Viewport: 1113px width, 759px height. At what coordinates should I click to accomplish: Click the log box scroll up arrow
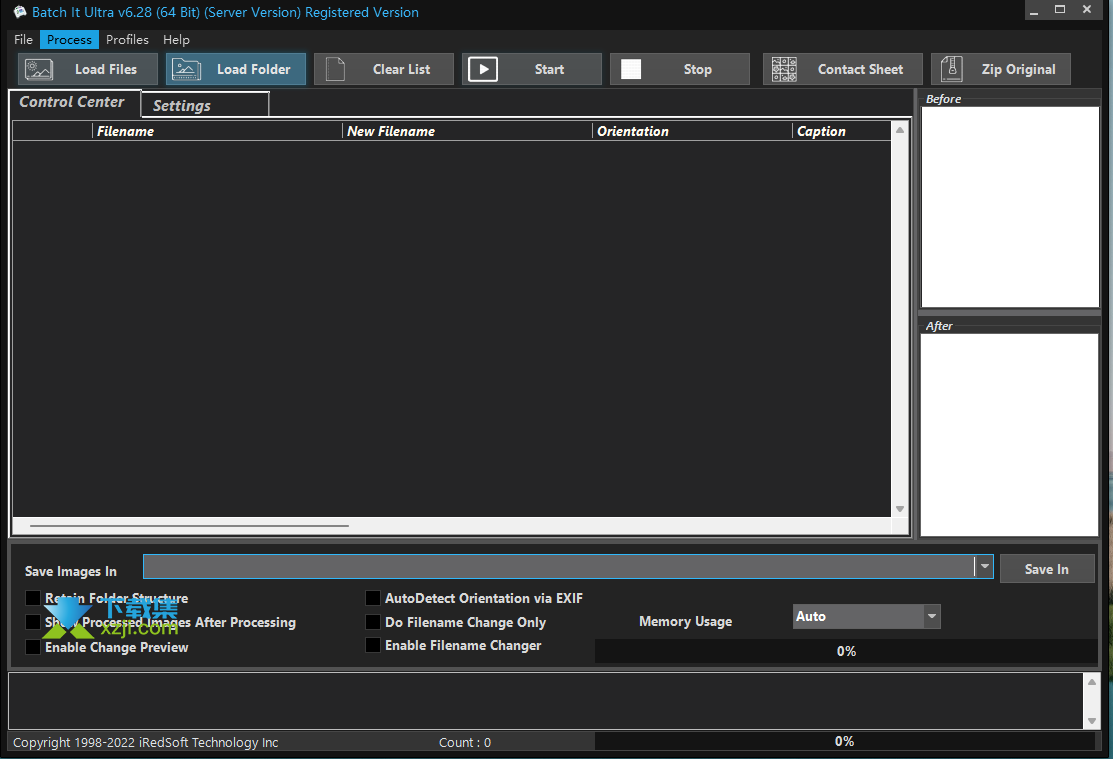coord(1092,682)
